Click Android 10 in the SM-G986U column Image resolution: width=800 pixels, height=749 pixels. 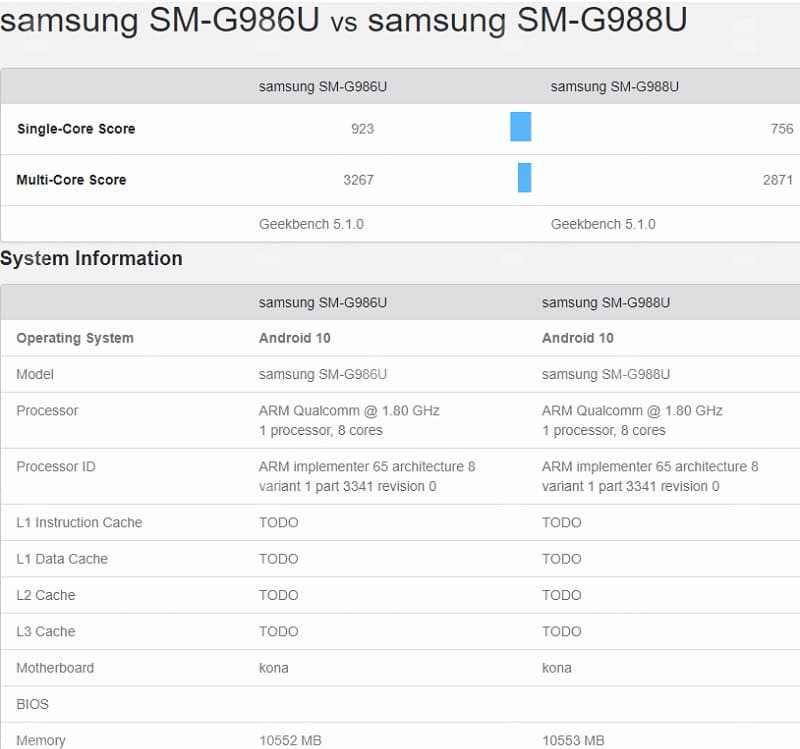click(x=294, y=338)
